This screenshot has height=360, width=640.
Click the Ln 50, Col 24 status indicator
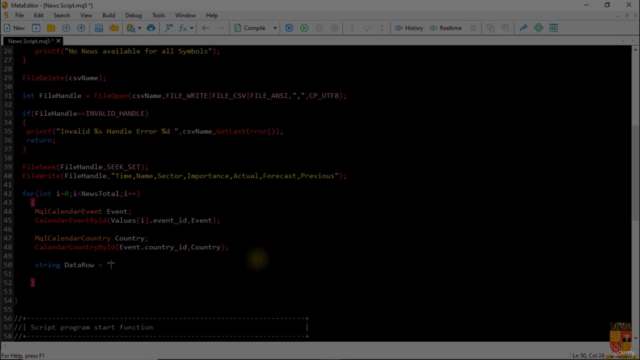tap(588, 356)
